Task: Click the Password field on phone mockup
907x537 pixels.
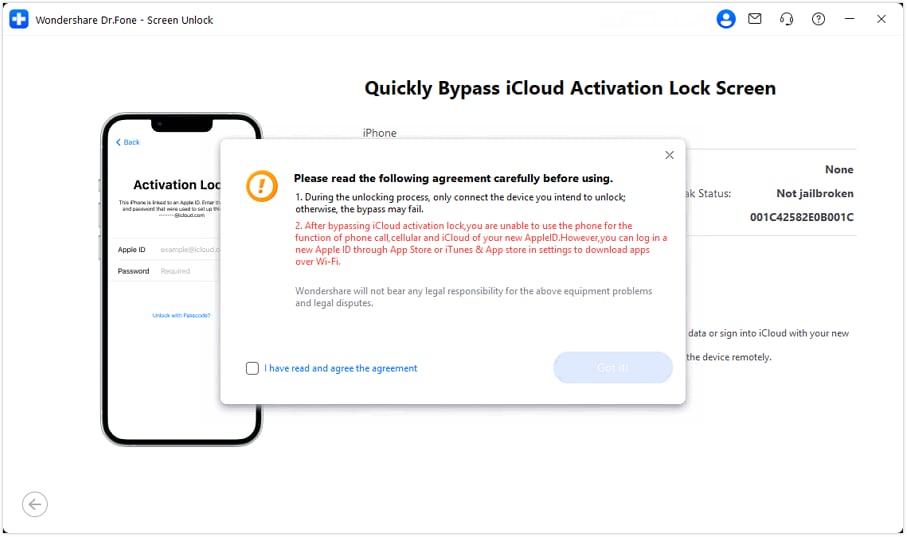Action: [167, 271]
